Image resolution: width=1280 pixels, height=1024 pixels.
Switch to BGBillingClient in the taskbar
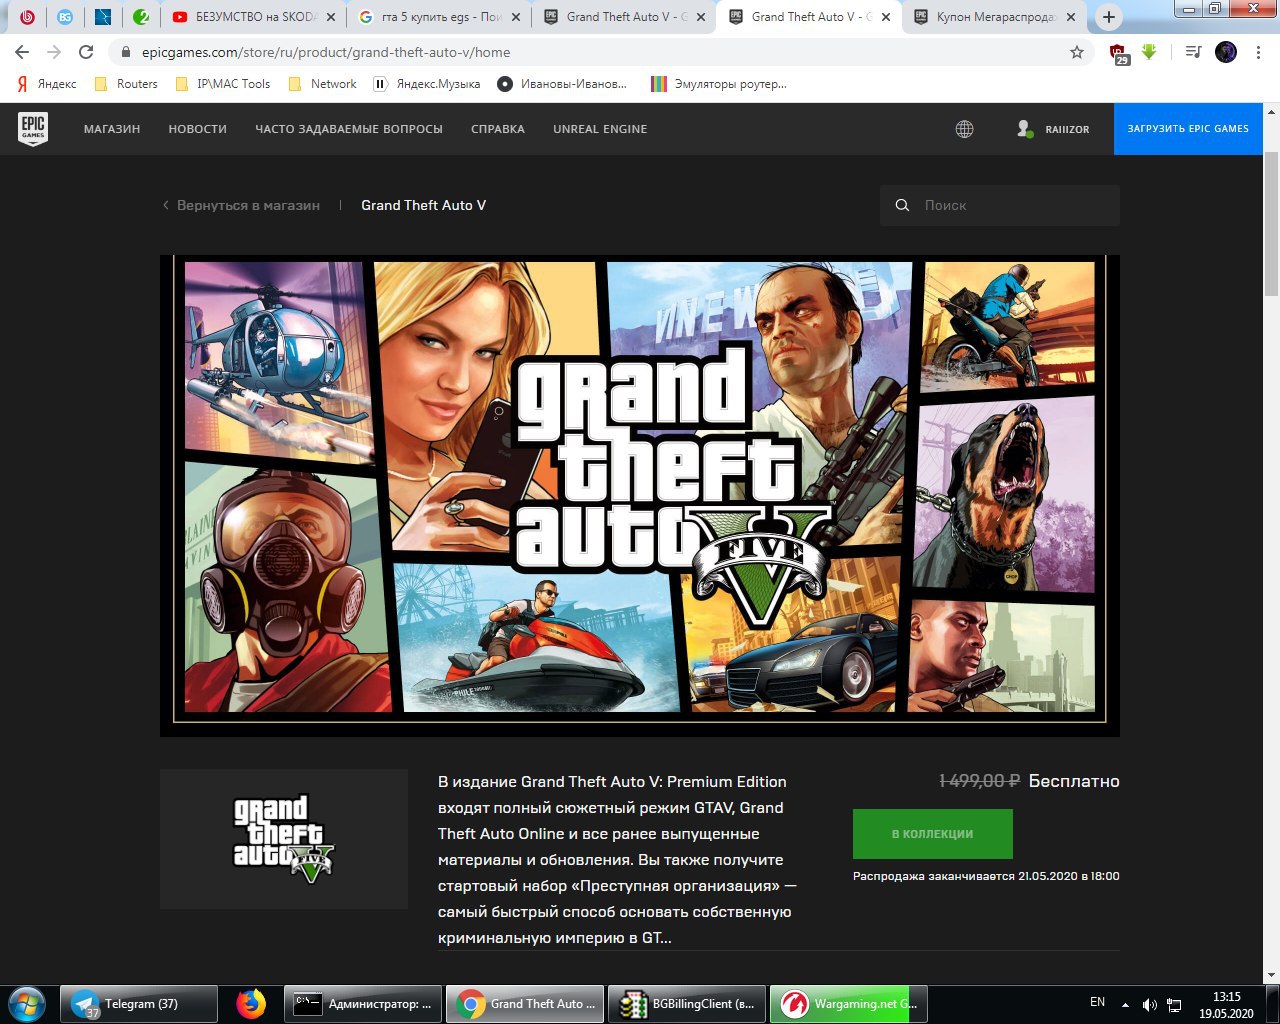tap(688, 1004)
